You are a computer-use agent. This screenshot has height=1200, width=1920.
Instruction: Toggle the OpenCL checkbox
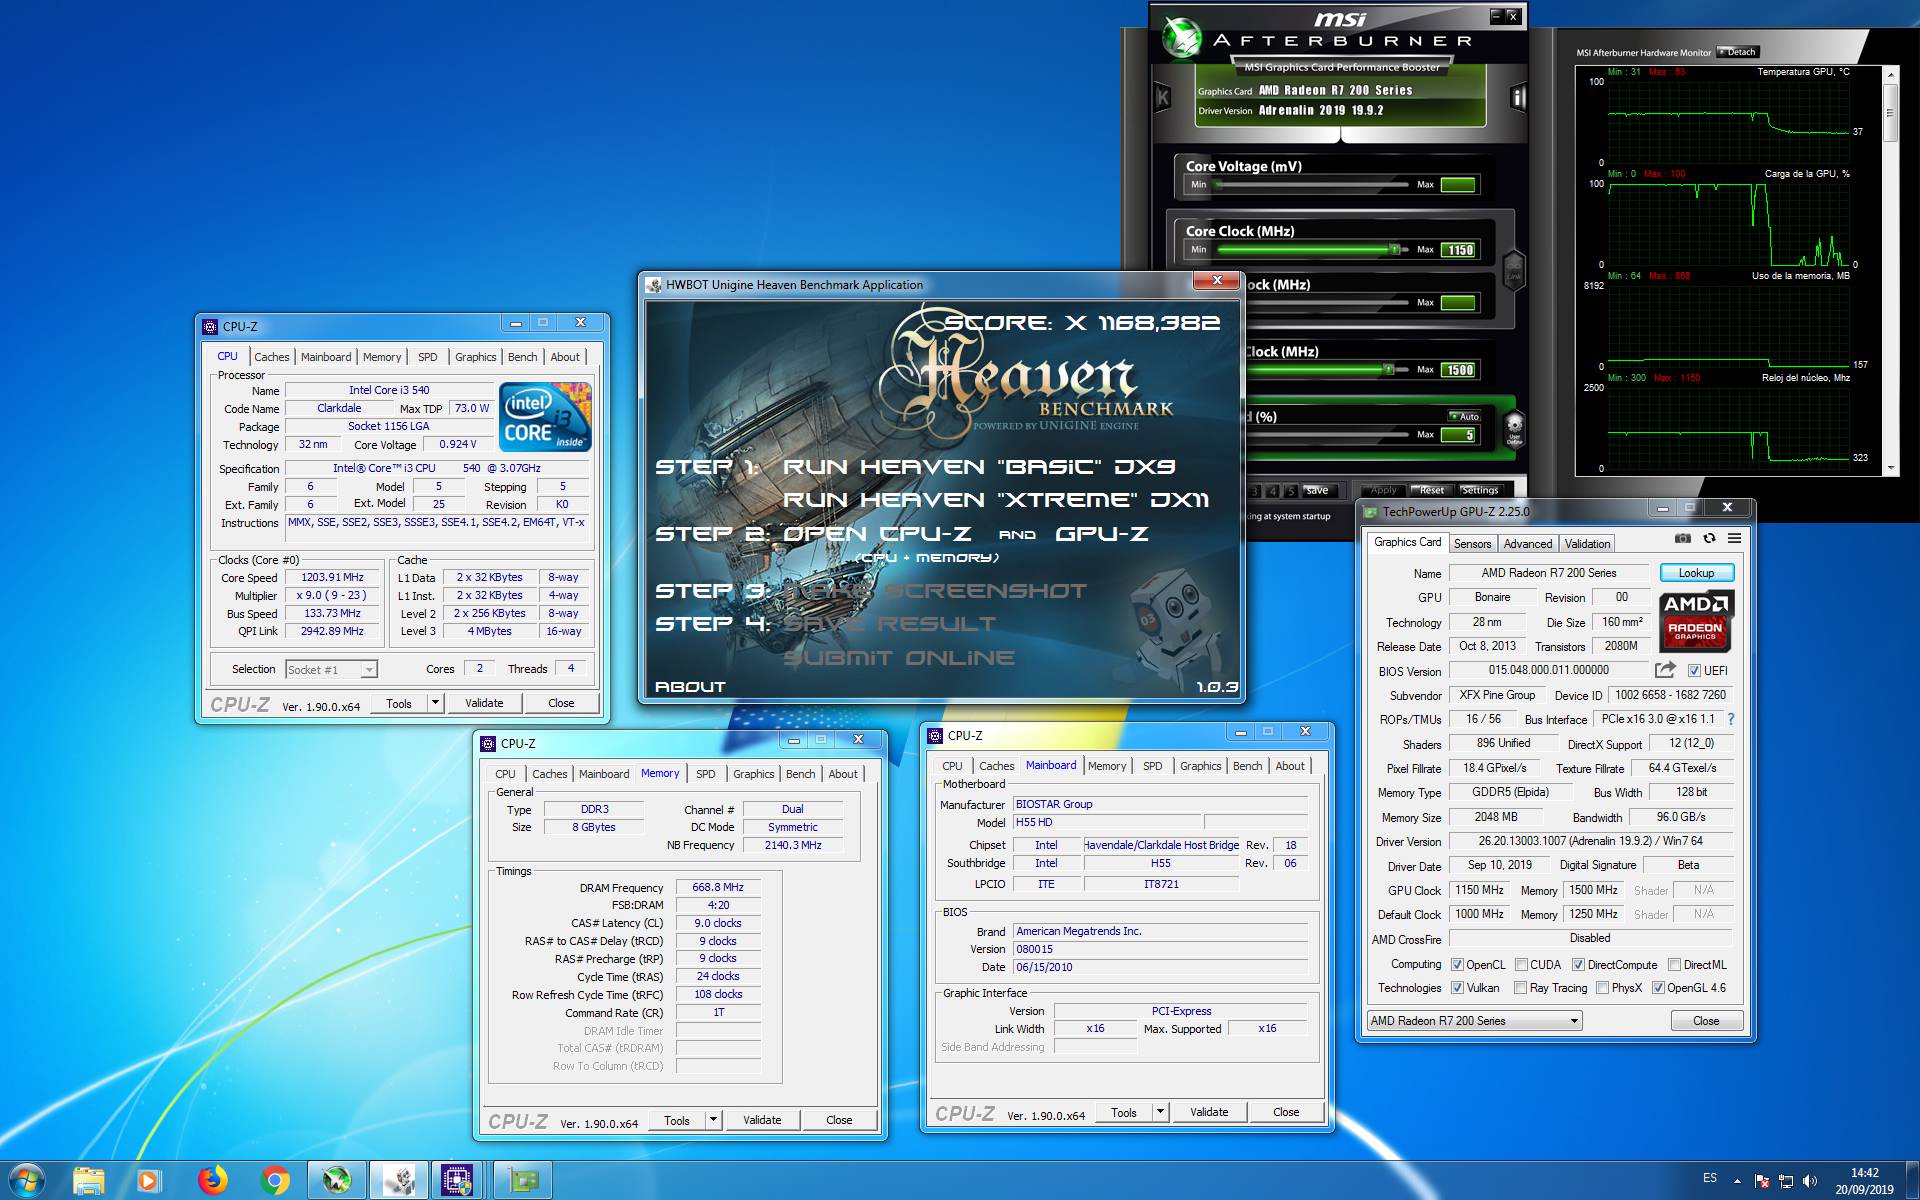(1458, 965)
